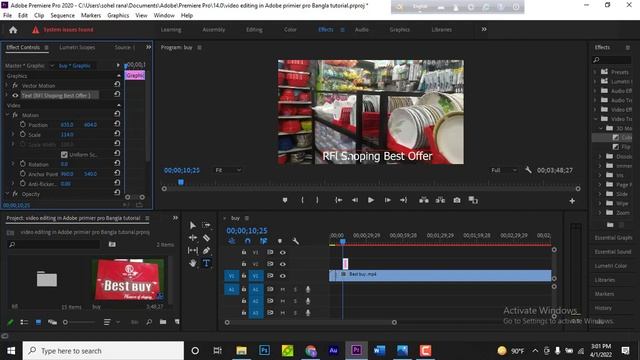Expand the Presets effects folder
Viewport: 640px width, 360px height.
coord(595,72)
